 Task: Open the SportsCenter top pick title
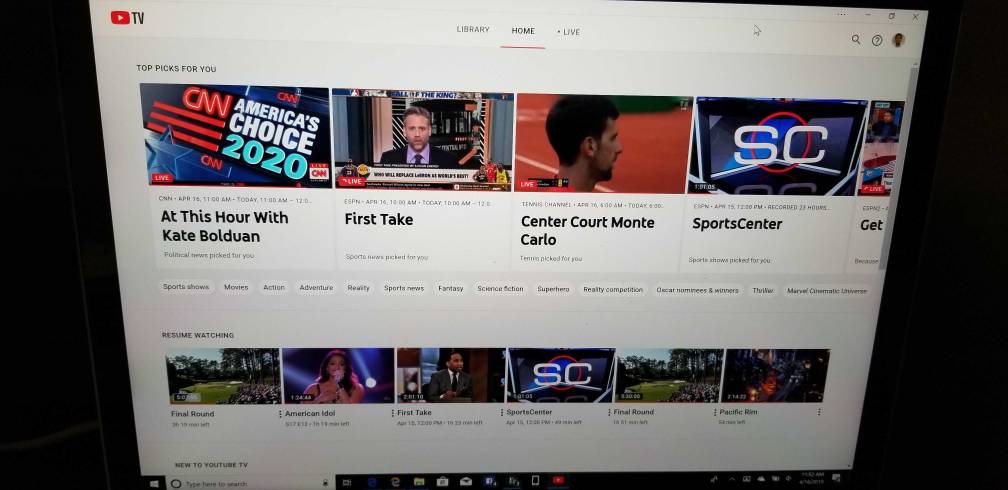tap(737, 224)
